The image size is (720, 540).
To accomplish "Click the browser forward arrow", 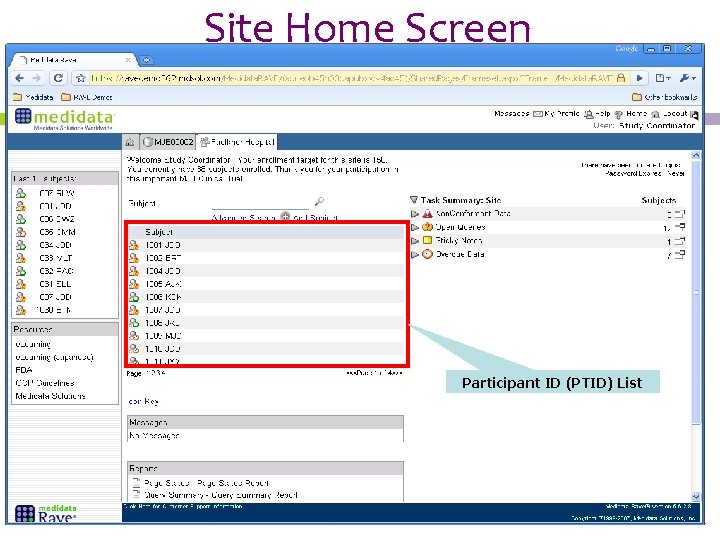I will click(x=37, y=78).
